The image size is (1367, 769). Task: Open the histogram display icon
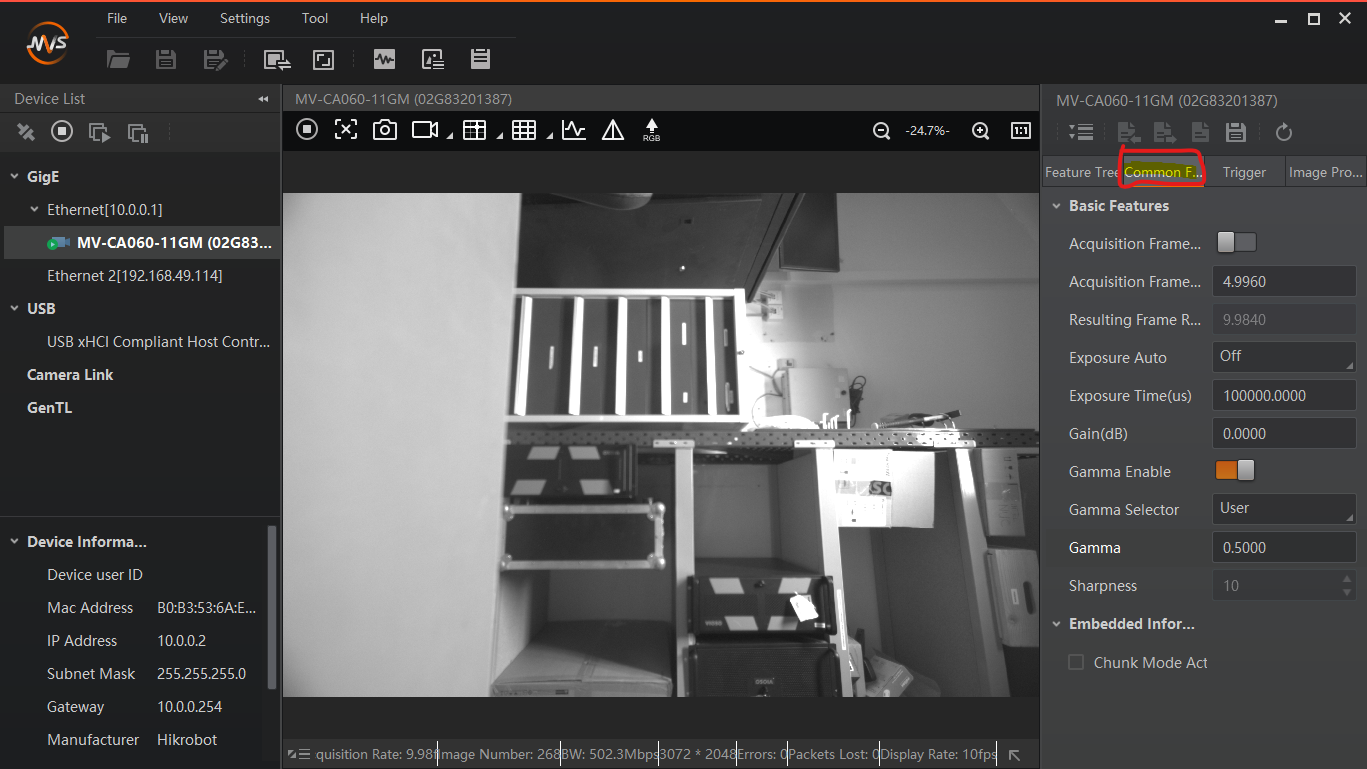tap(573, 130)
